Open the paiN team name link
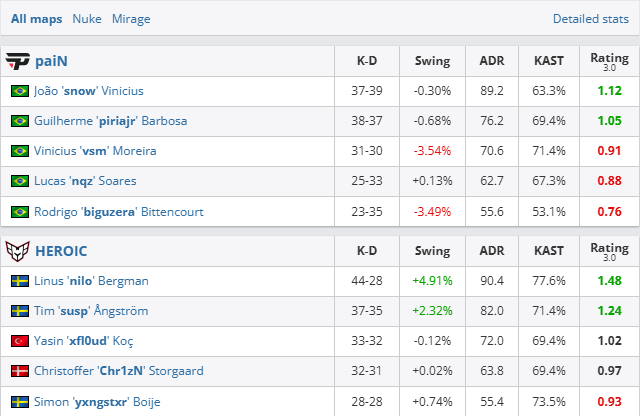Screen dimensions: 640x416 (51, 61)
